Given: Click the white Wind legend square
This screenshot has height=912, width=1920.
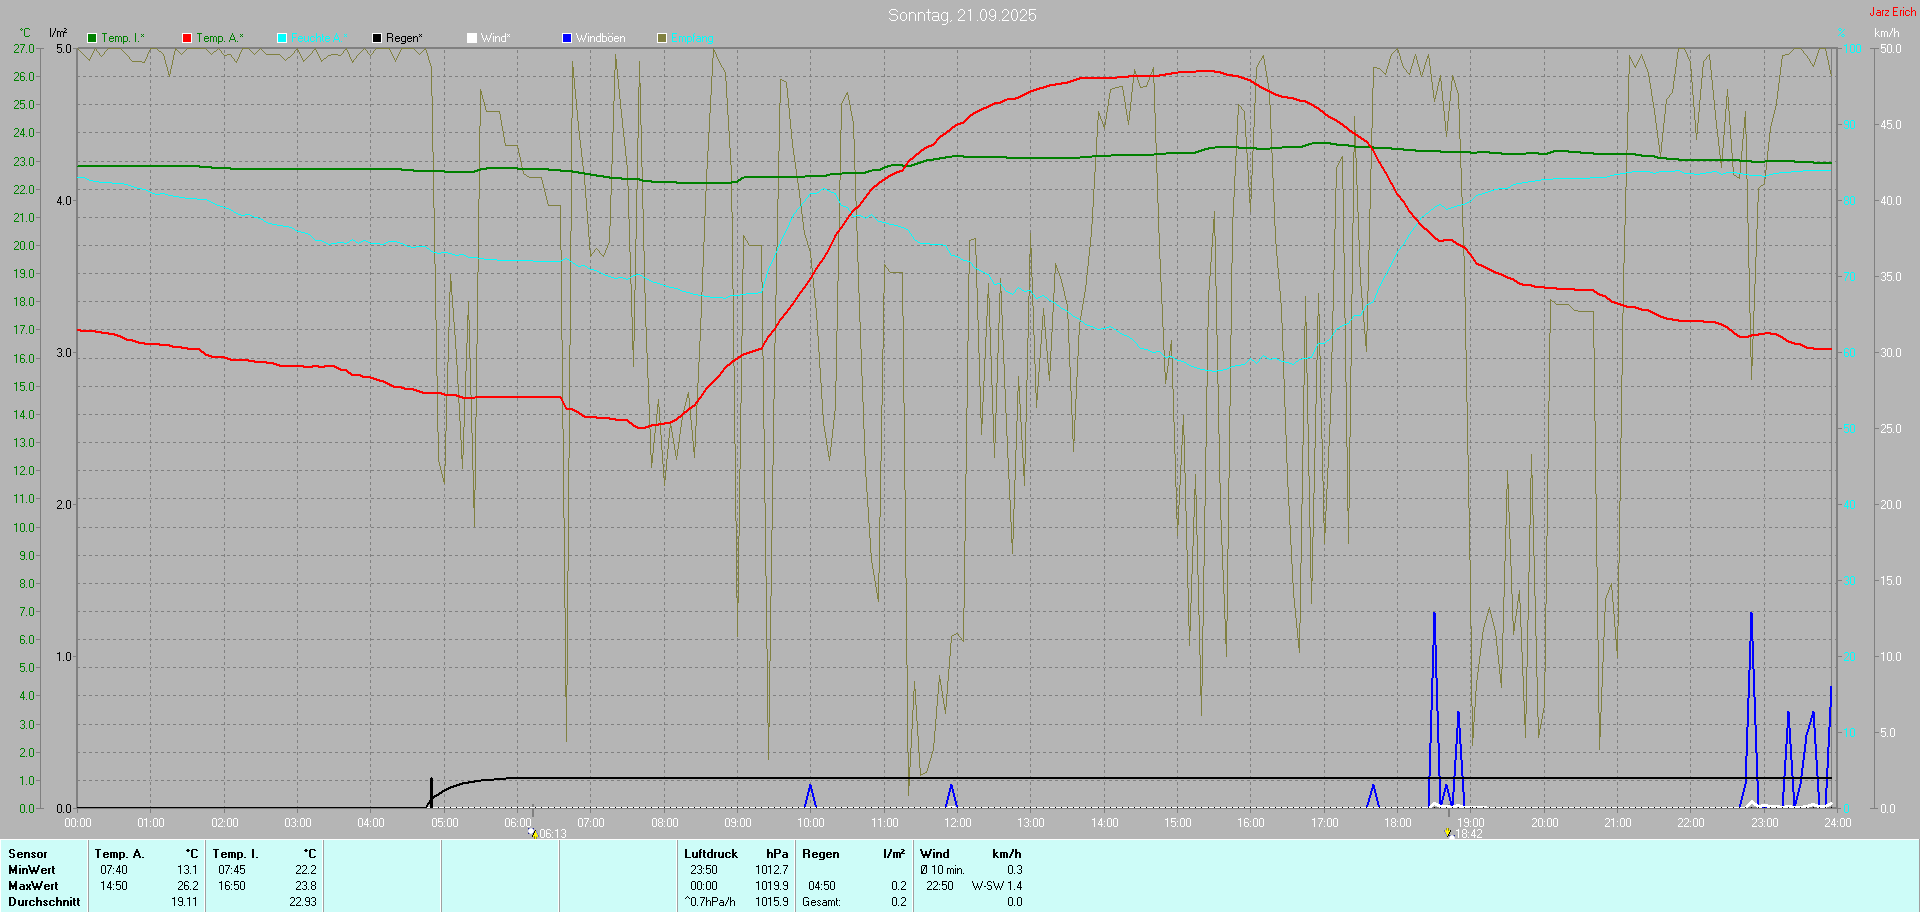Looking at the screenshot, I should coord(472,38).
